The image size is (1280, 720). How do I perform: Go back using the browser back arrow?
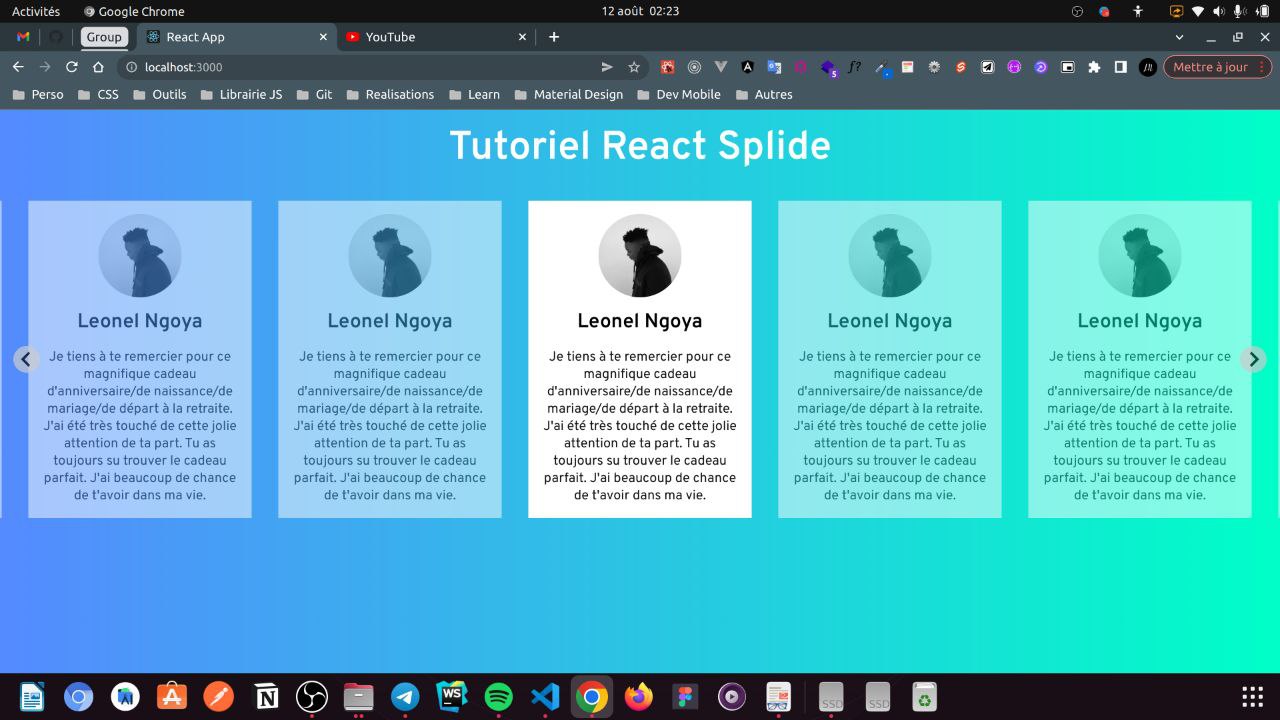(x=17, y=67)
